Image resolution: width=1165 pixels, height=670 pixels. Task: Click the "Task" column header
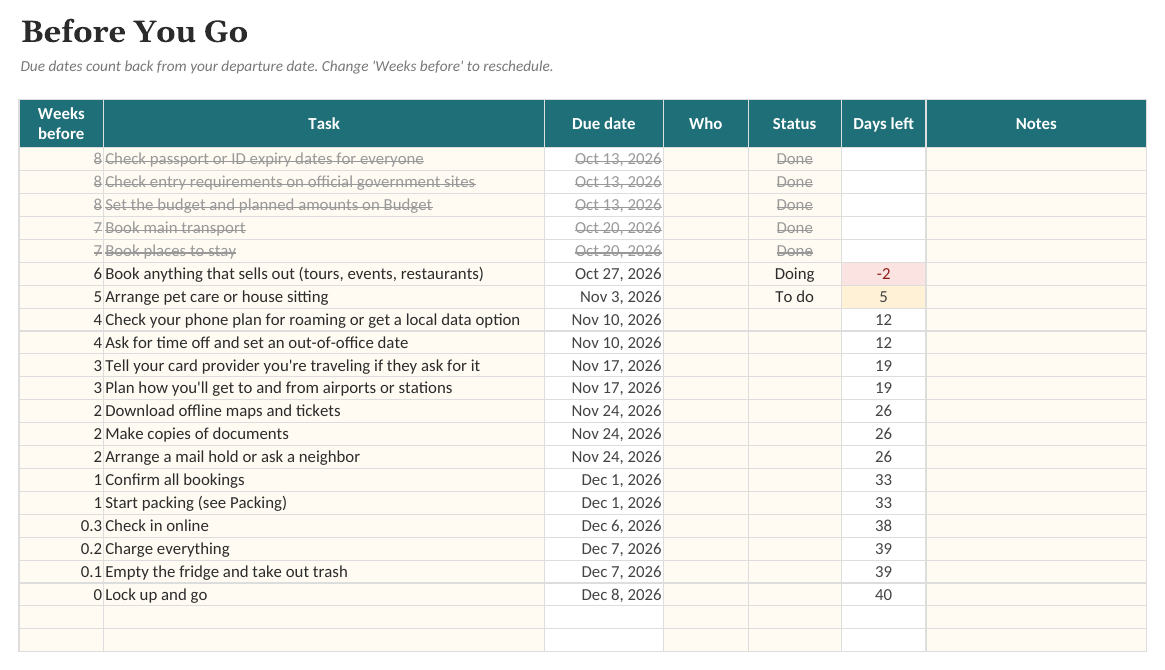324,123
